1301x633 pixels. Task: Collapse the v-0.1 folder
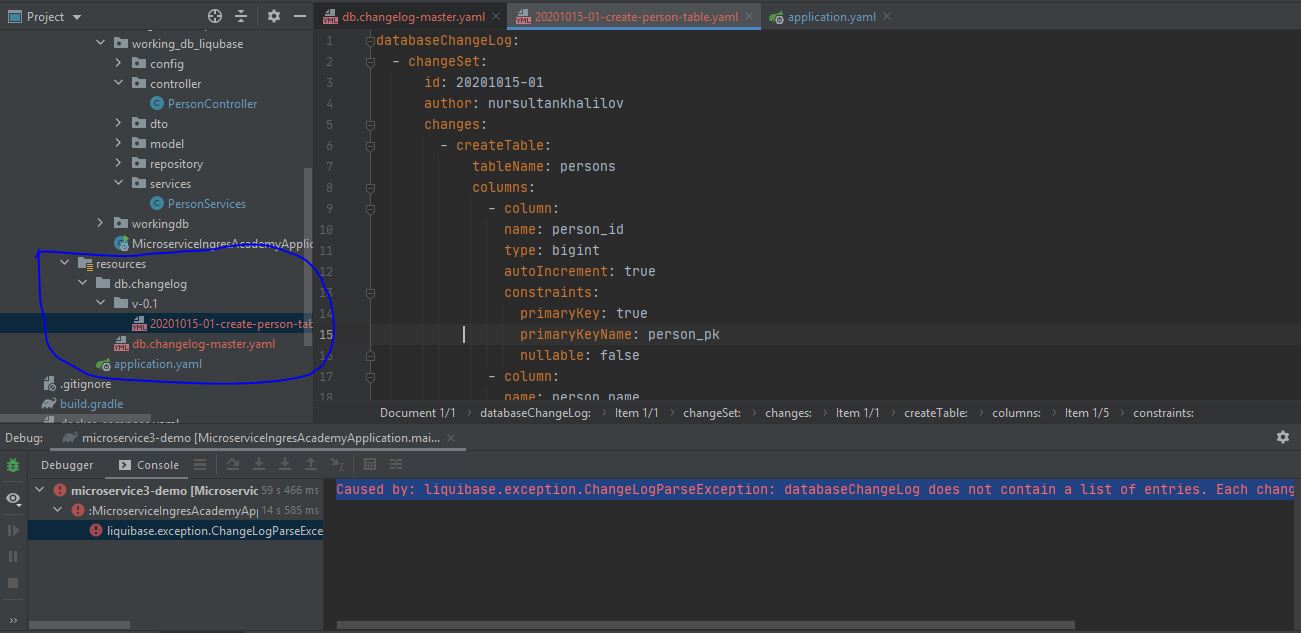click(x=100, y=304)
